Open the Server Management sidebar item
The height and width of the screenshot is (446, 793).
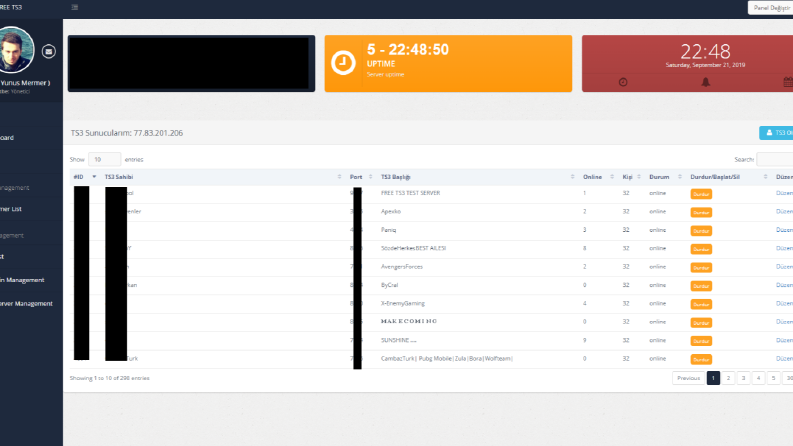tap(28, 303)
